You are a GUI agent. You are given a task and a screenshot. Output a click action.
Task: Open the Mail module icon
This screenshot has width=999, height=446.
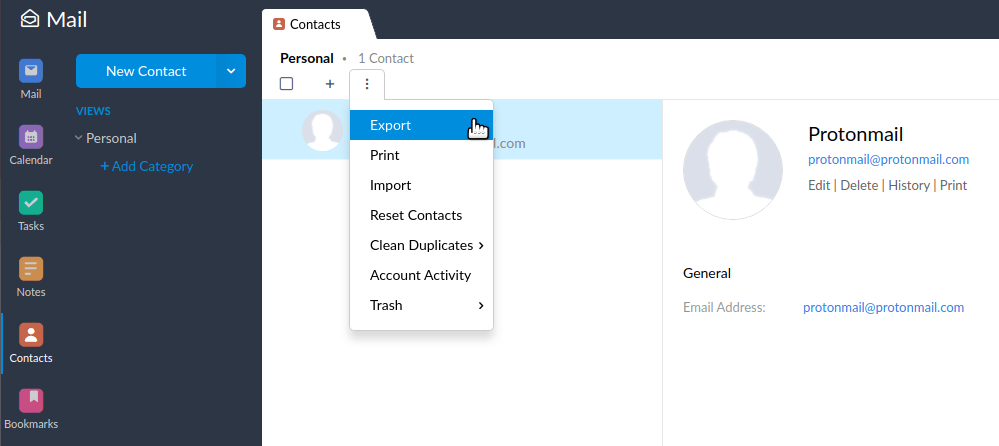30,72
